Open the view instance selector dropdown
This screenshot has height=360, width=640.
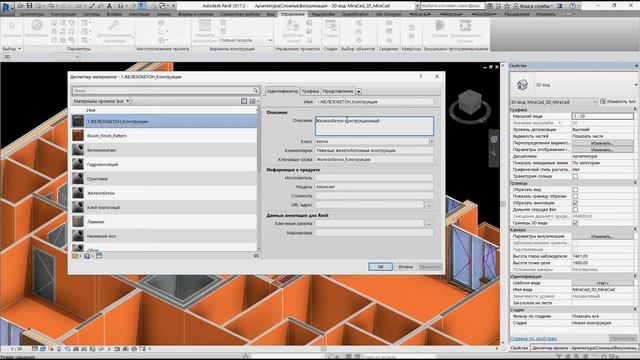click(x=554, y=102)
